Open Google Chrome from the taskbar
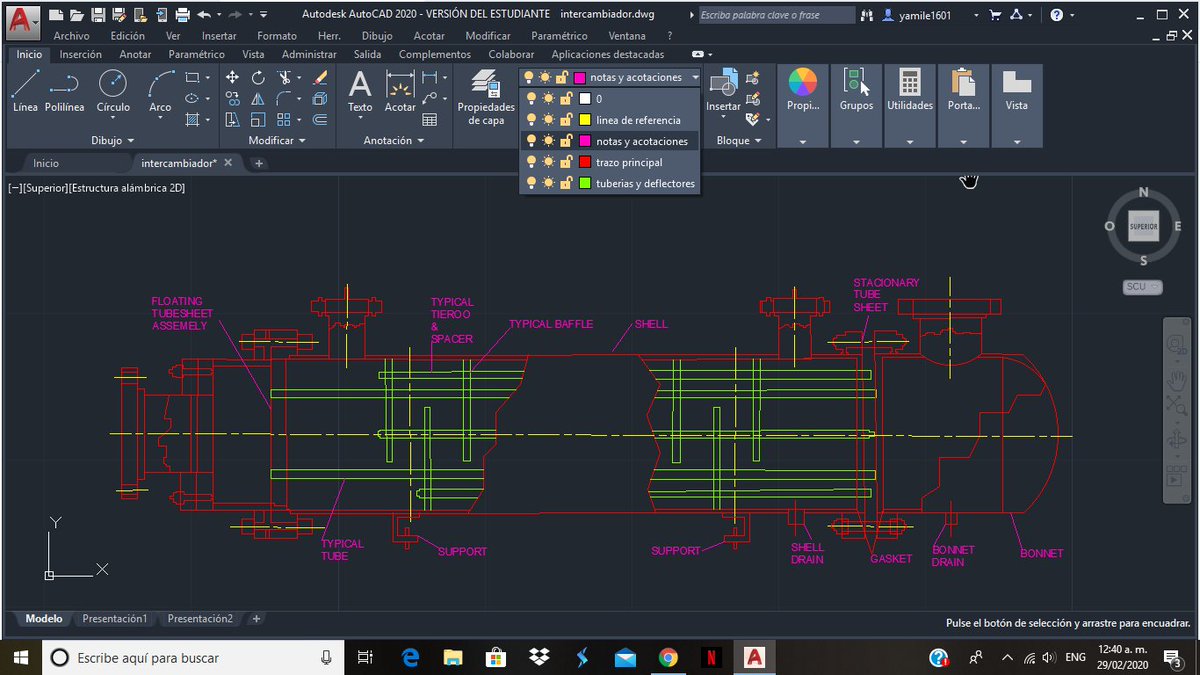The image size is (1200, 675). click(668, 657)
